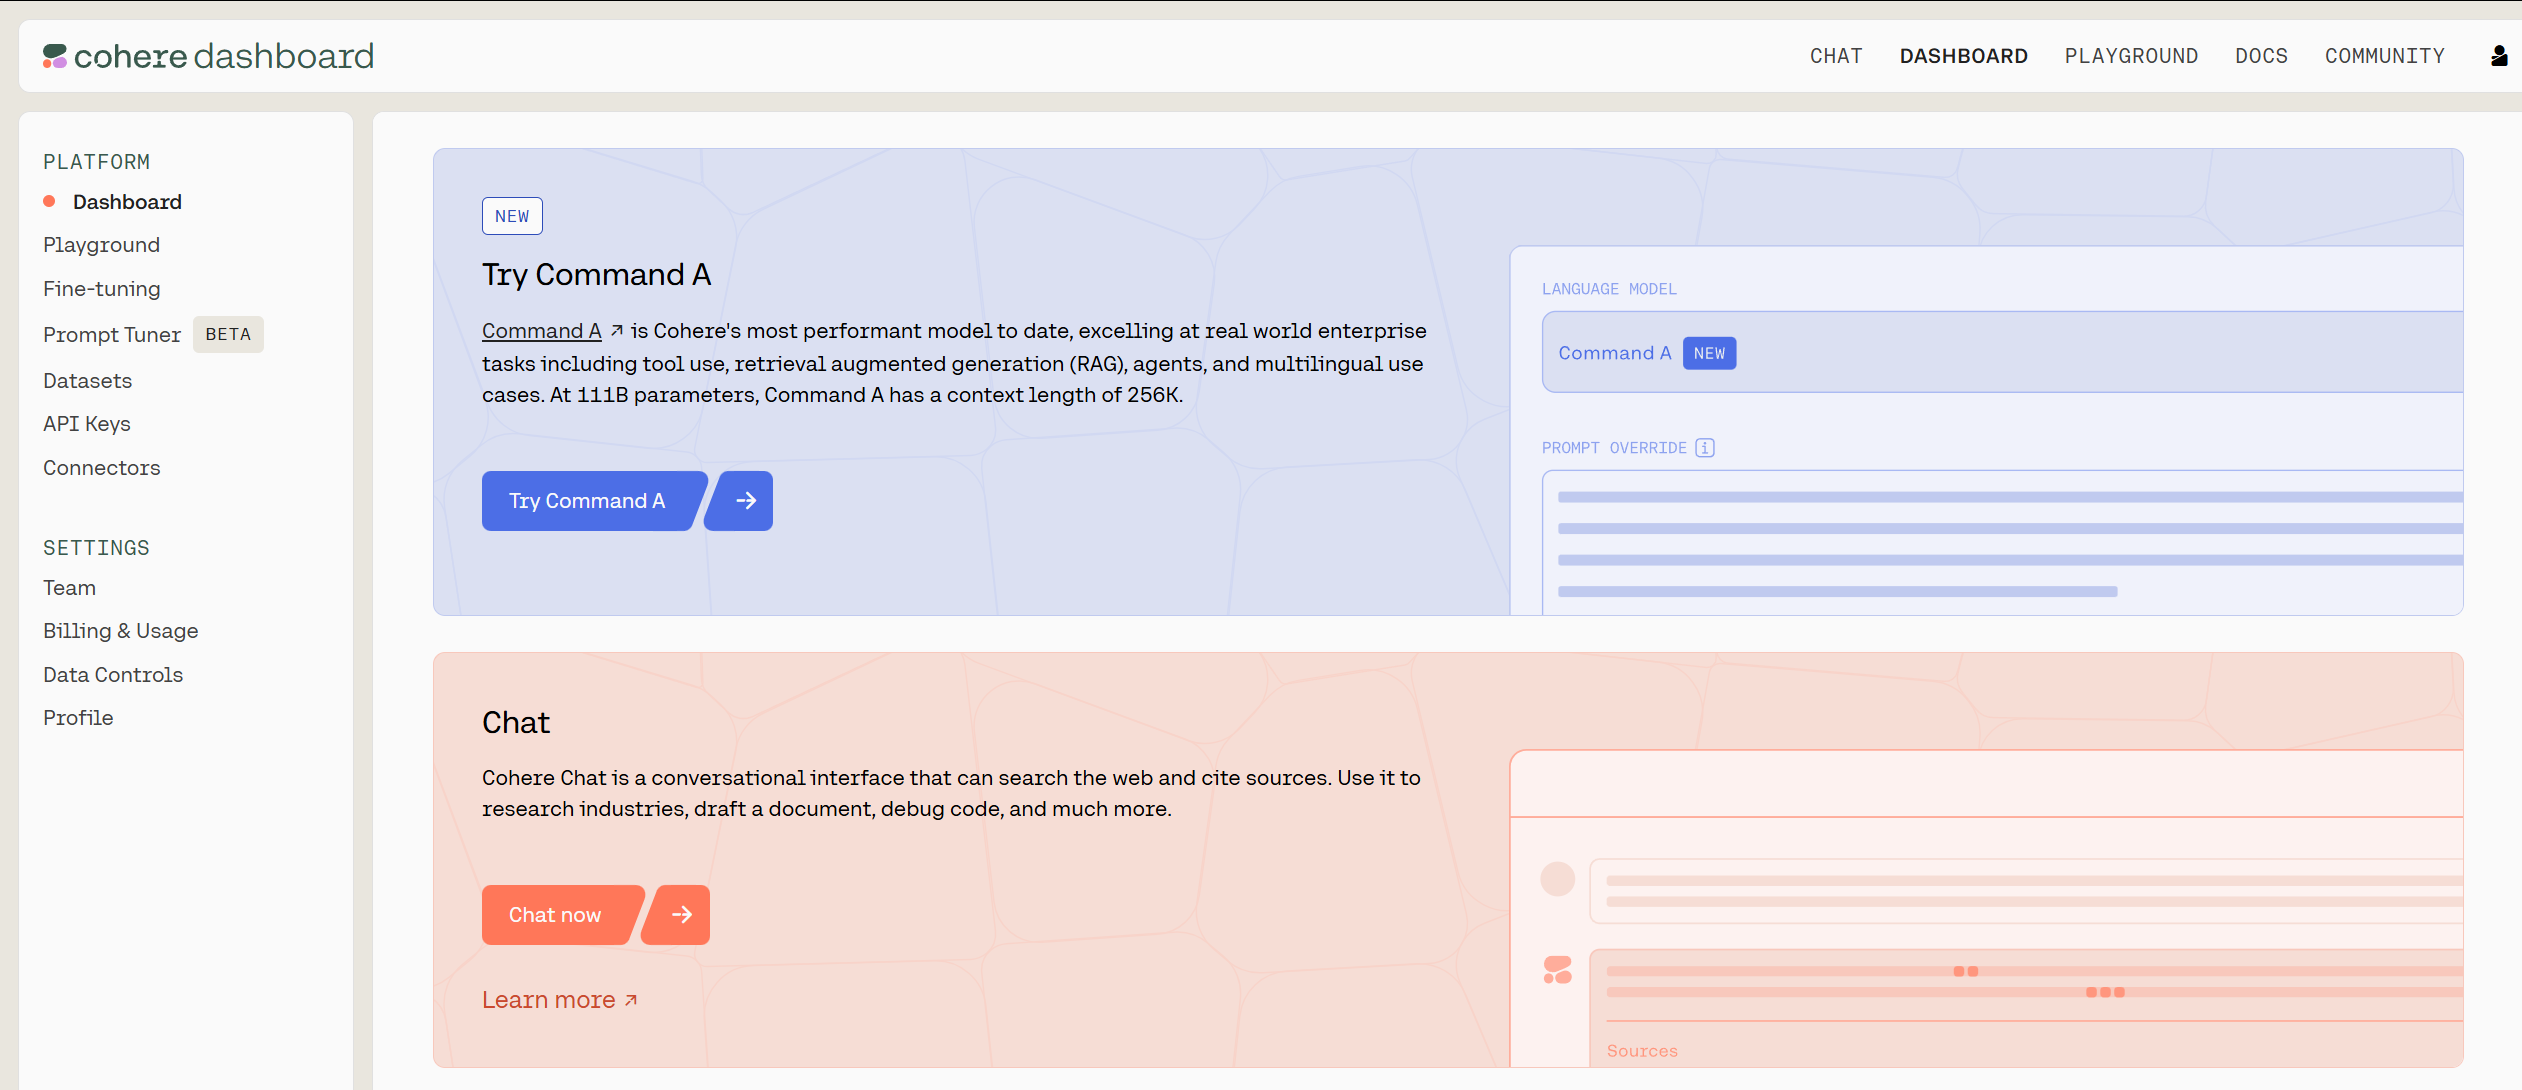Click the external link arrow after Command A
This screenshot has height=1090, width=2522.
(x=617, y=330)
